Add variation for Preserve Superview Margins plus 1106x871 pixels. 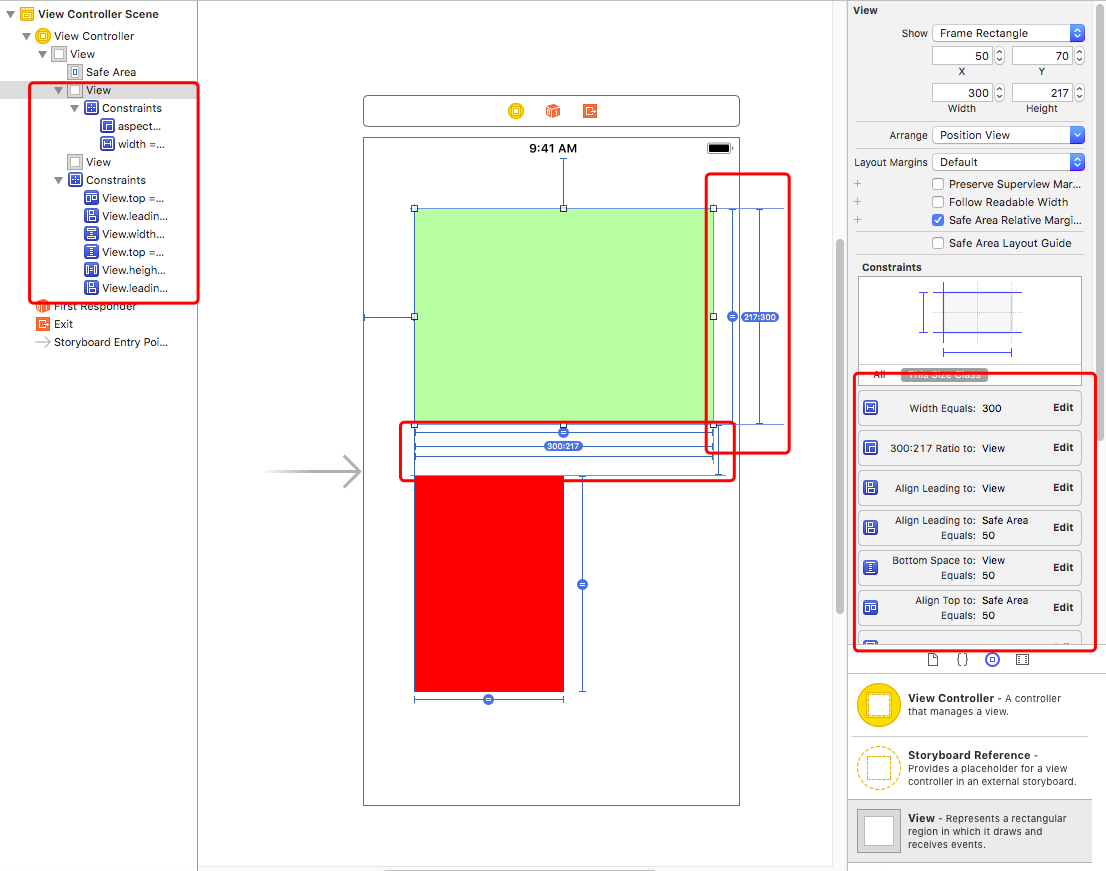[858, 184]
